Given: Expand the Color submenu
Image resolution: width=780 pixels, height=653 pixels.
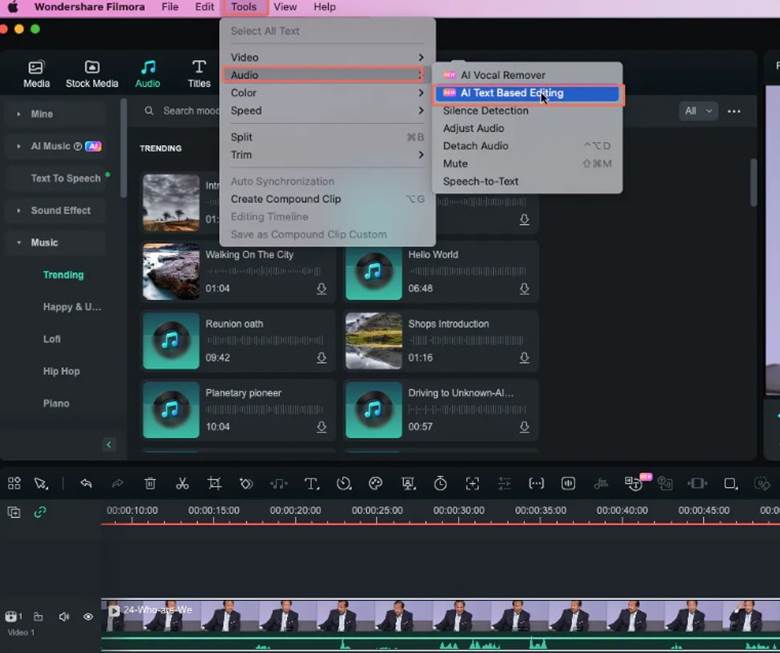Looking at the screenshot, I should pos(327,93).
